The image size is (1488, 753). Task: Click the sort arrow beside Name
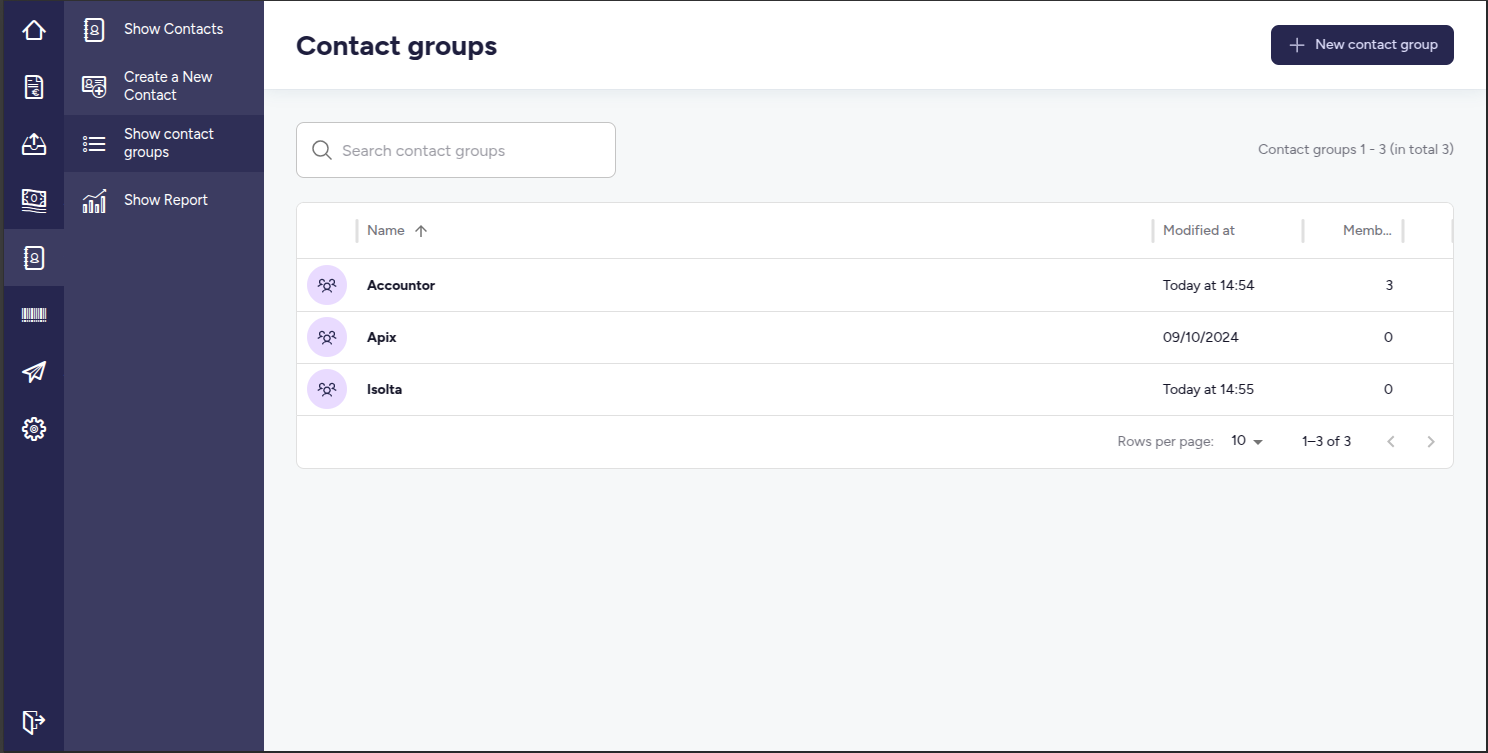pyautogui.click(x=421, y=230)
